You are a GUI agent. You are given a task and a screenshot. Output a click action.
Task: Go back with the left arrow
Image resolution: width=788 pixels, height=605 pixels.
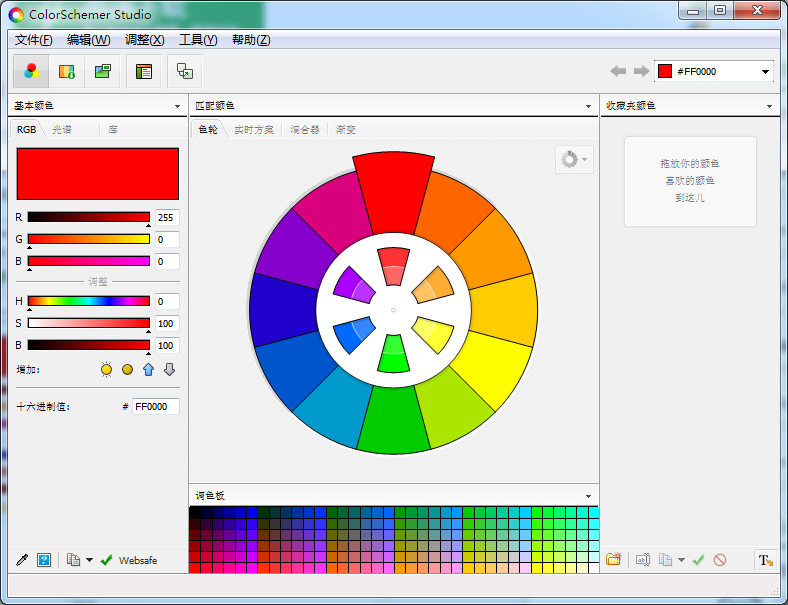pos(618,71)
